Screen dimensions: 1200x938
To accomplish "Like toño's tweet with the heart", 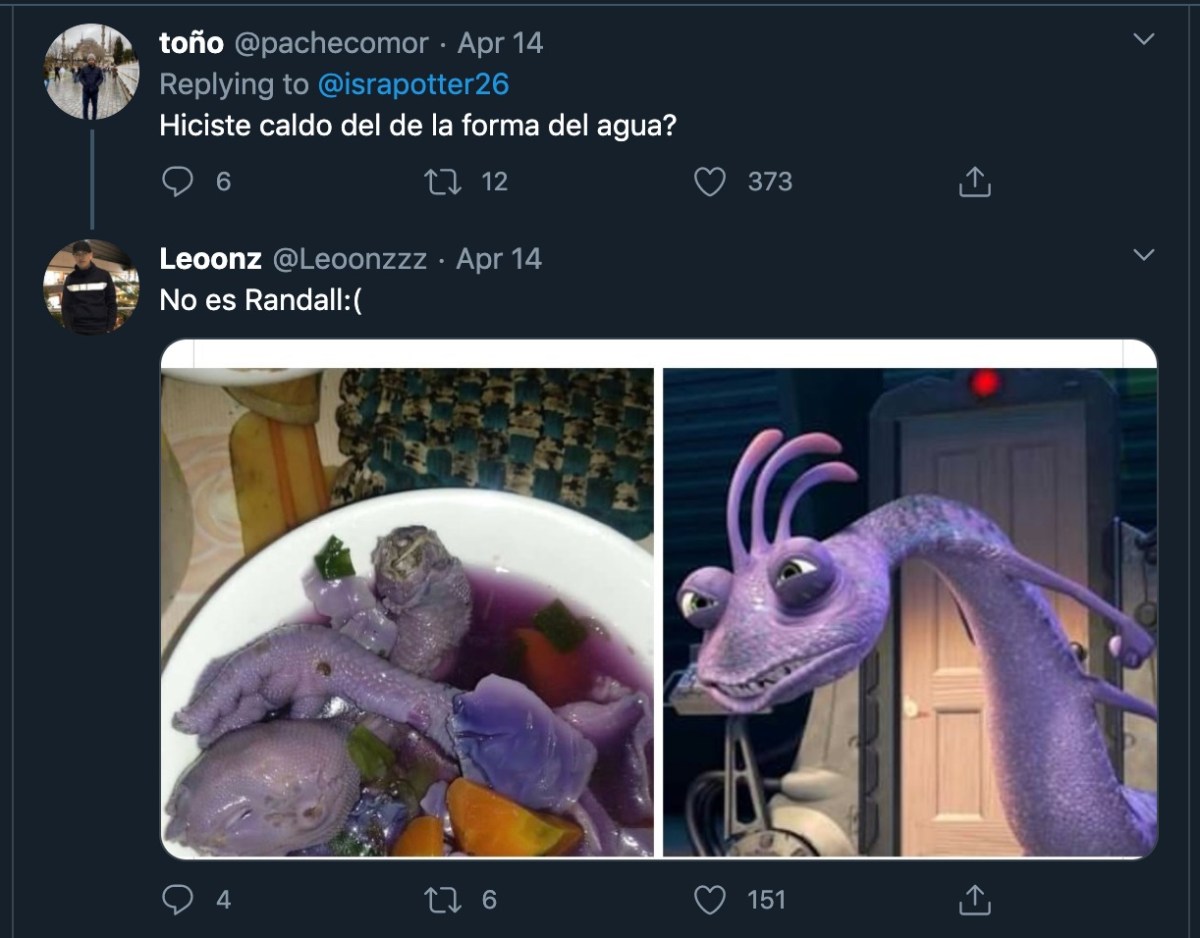I will point(710,182).
